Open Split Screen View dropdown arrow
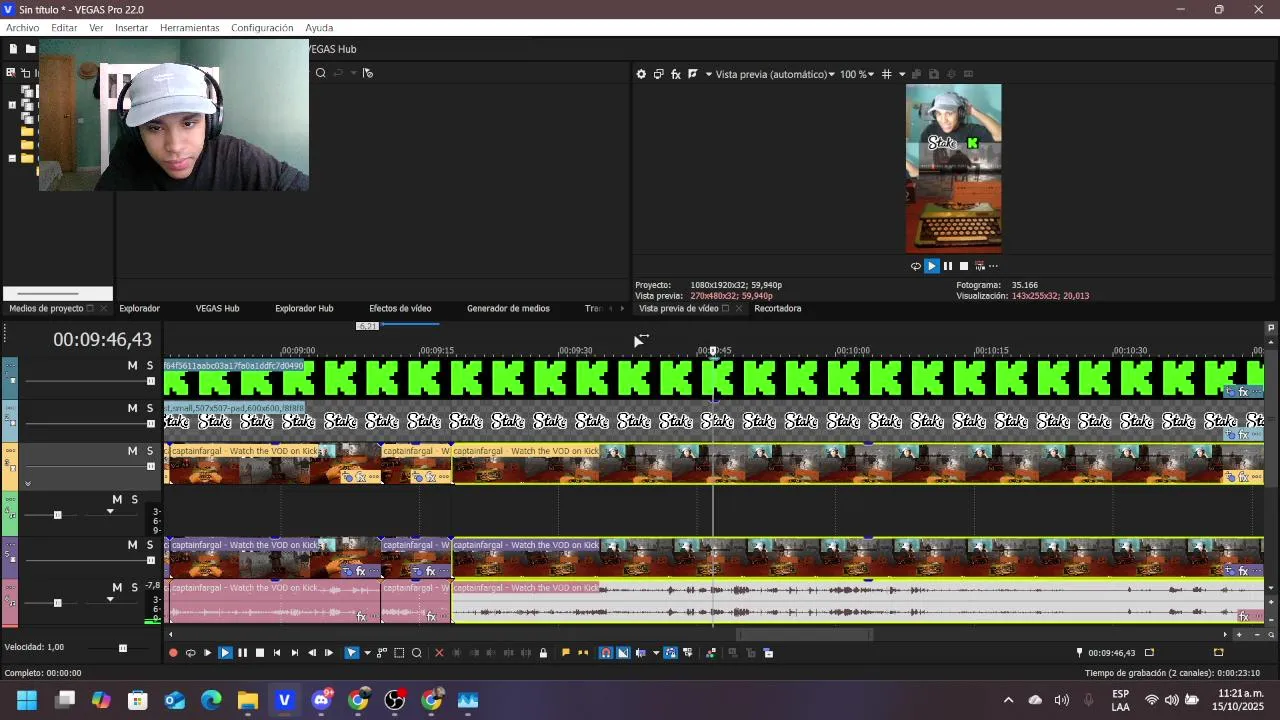This screenshot has width=1280, height=720. coord(709,74)
